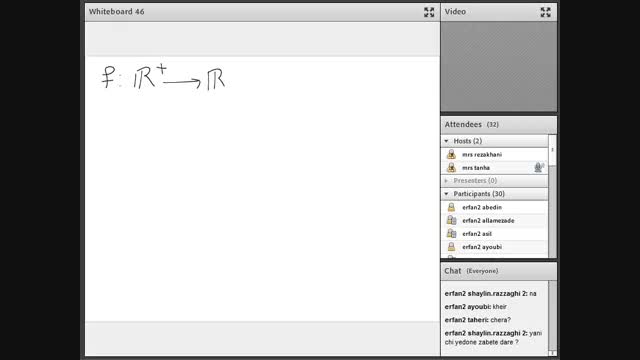This screenshot has width=640, height=360.
Task: Maximize the Video panel
Action: coord(545,12)
